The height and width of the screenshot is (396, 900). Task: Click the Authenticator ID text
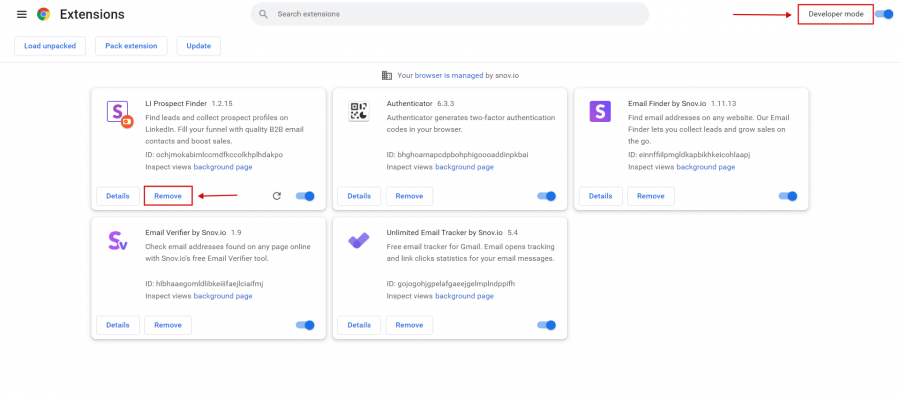point(457,155)
